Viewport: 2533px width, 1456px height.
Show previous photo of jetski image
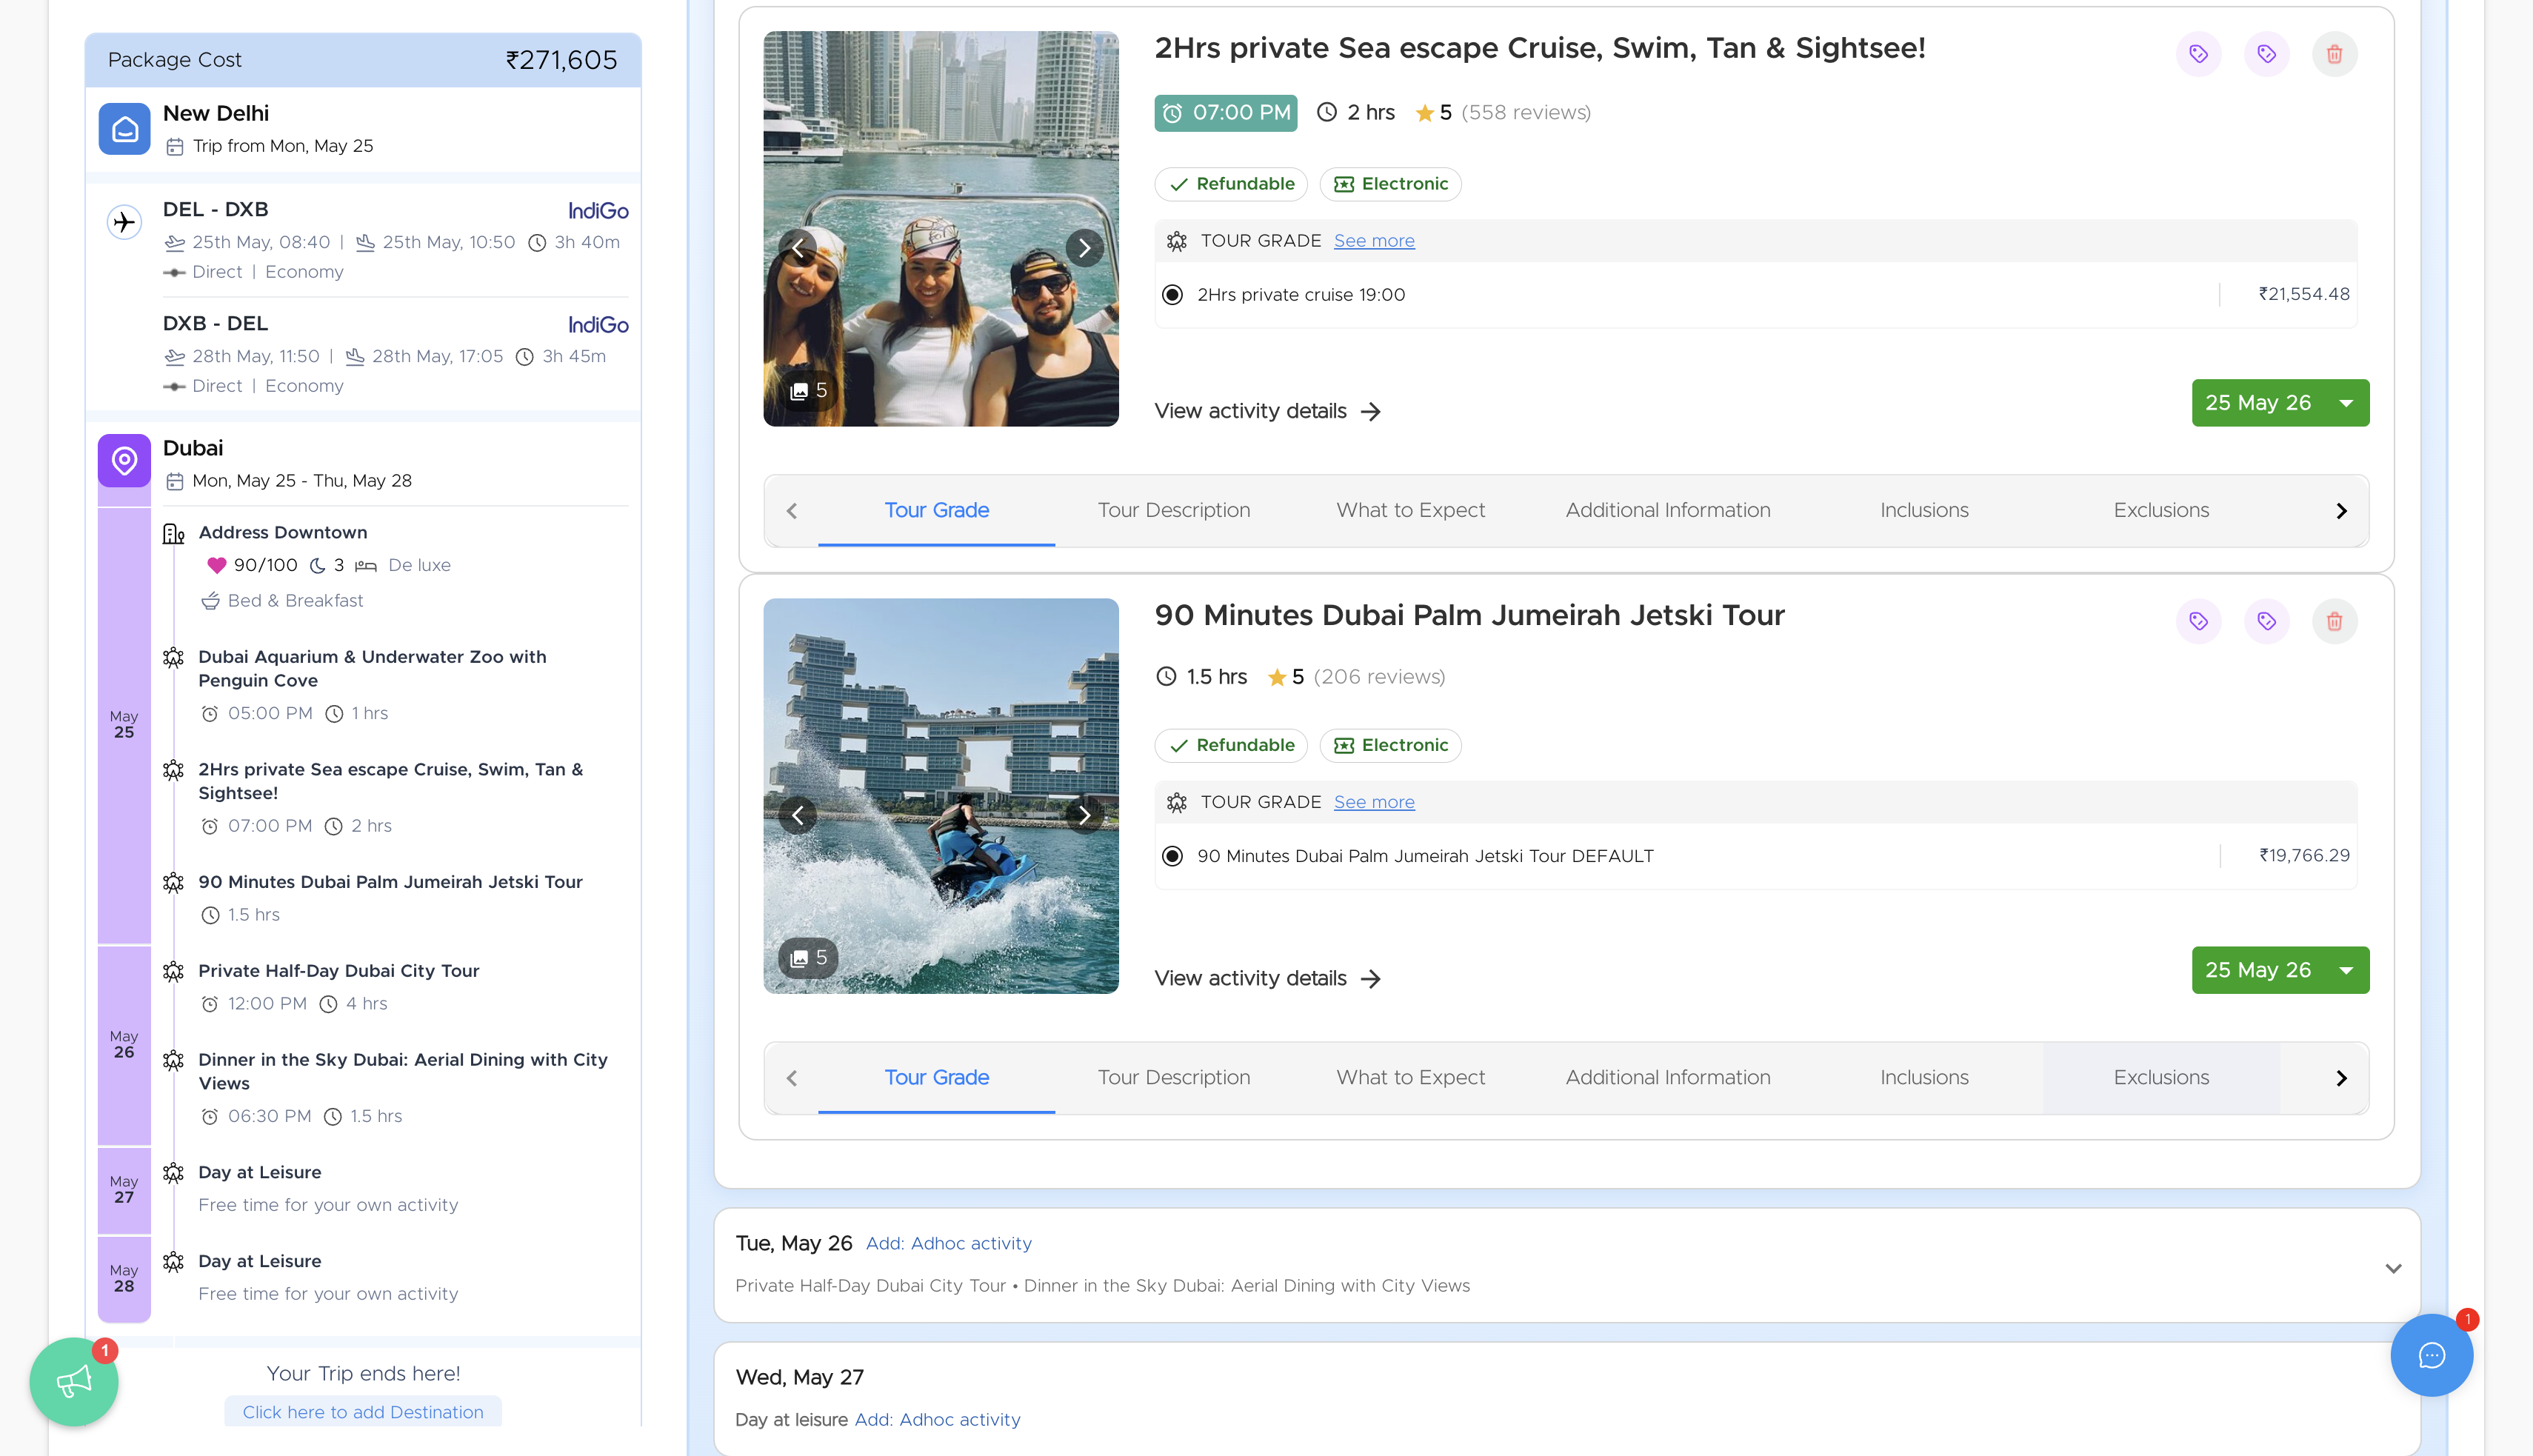(x=798, y=815)
